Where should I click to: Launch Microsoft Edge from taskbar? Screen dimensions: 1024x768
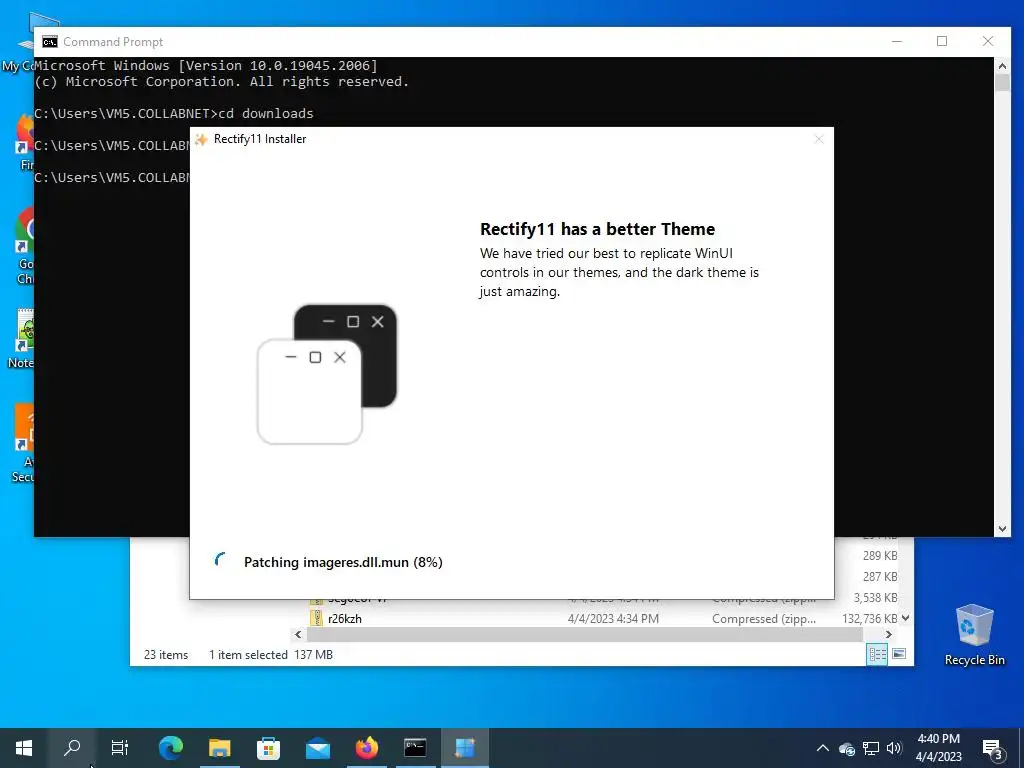(171, 748)
